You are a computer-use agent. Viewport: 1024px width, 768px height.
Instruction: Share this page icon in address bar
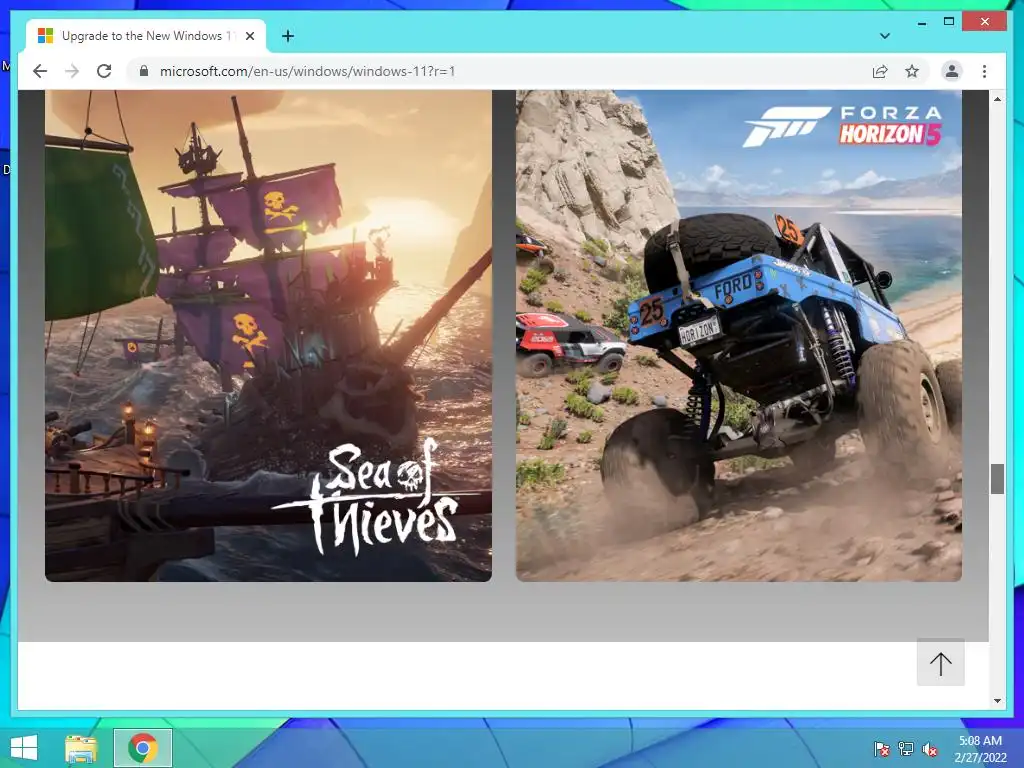pyautogui.click(x=880, y=71)
